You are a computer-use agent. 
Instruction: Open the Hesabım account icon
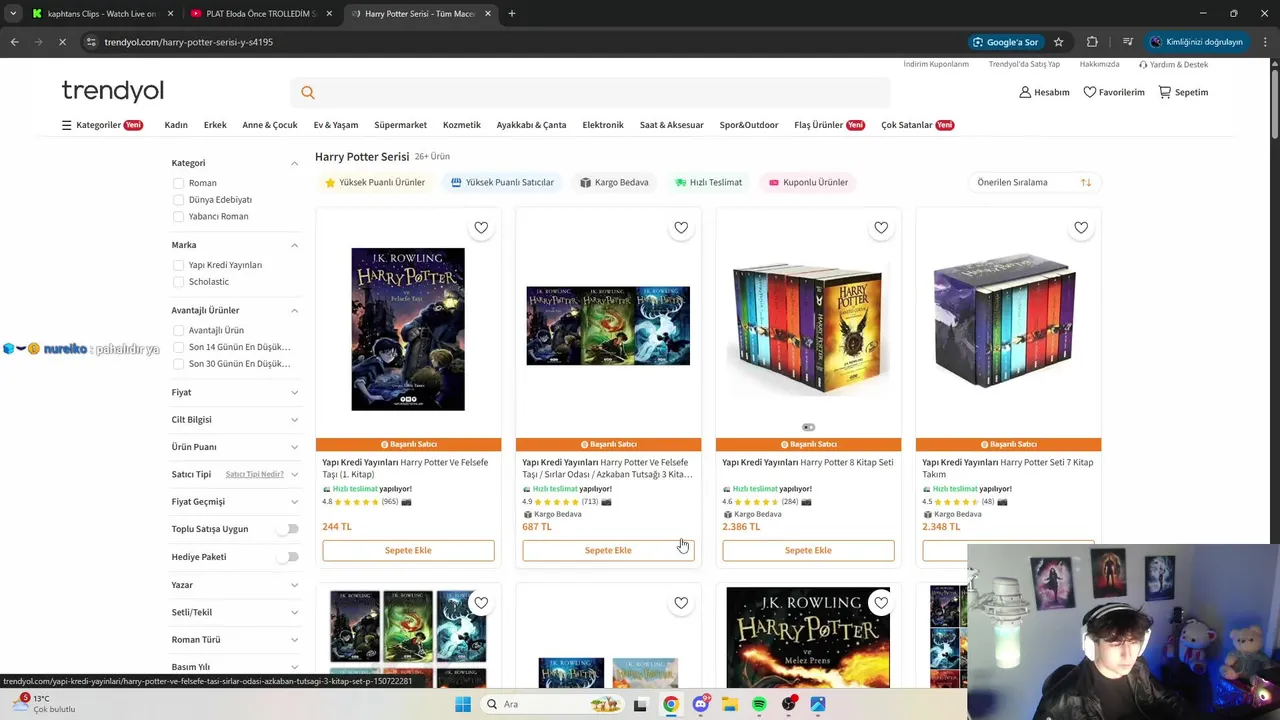[1025, 92]
